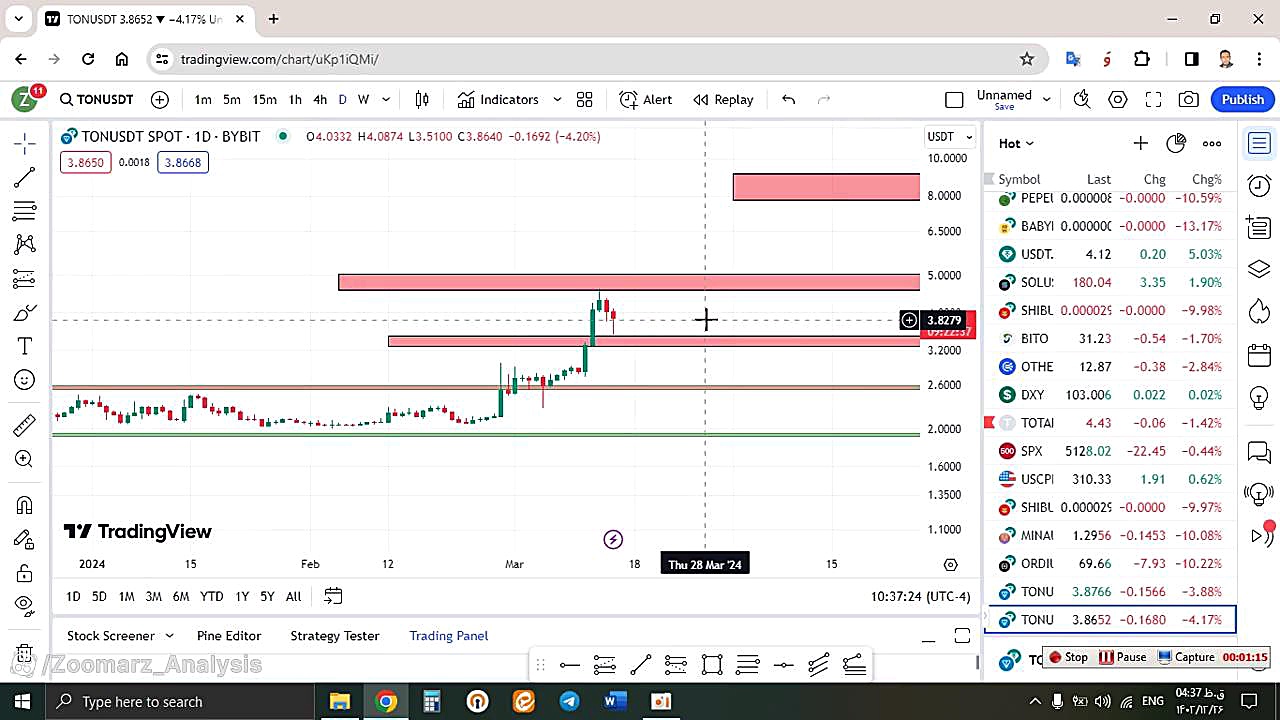Set chart range to All
The width and height of the screenshot is (1280, 720).
293,596
